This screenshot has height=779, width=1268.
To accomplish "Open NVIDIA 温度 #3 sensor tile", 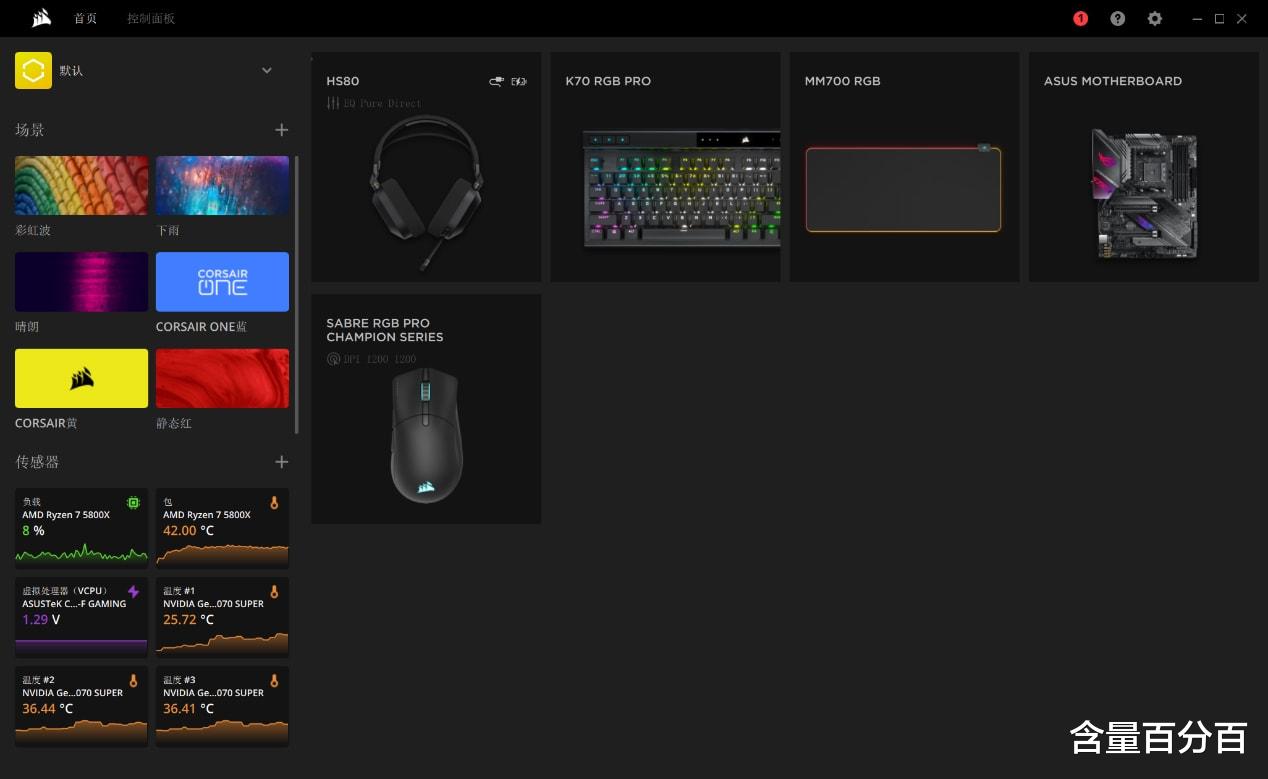I will (x=222, y=706).
